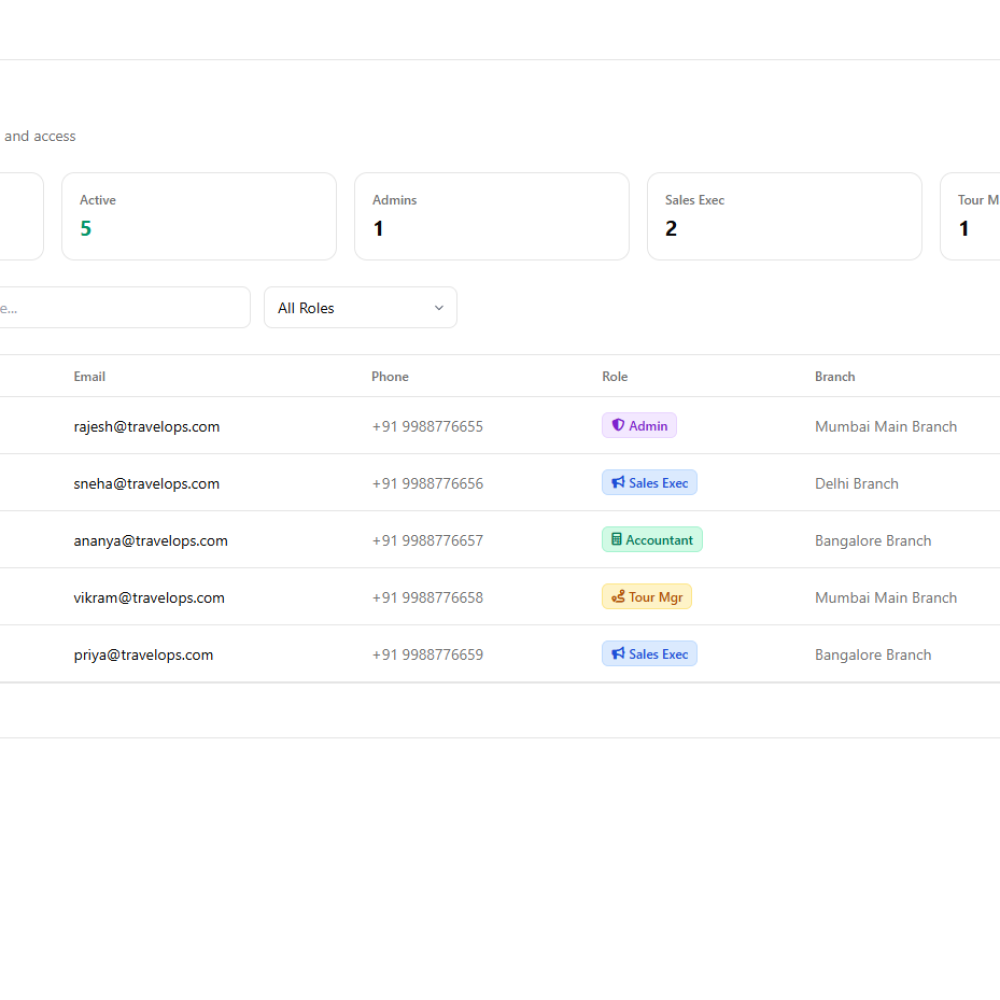The image size is (1000, 1000).
Task: Click phone number +91 9988776655
Action: click(x=428, y=427)
